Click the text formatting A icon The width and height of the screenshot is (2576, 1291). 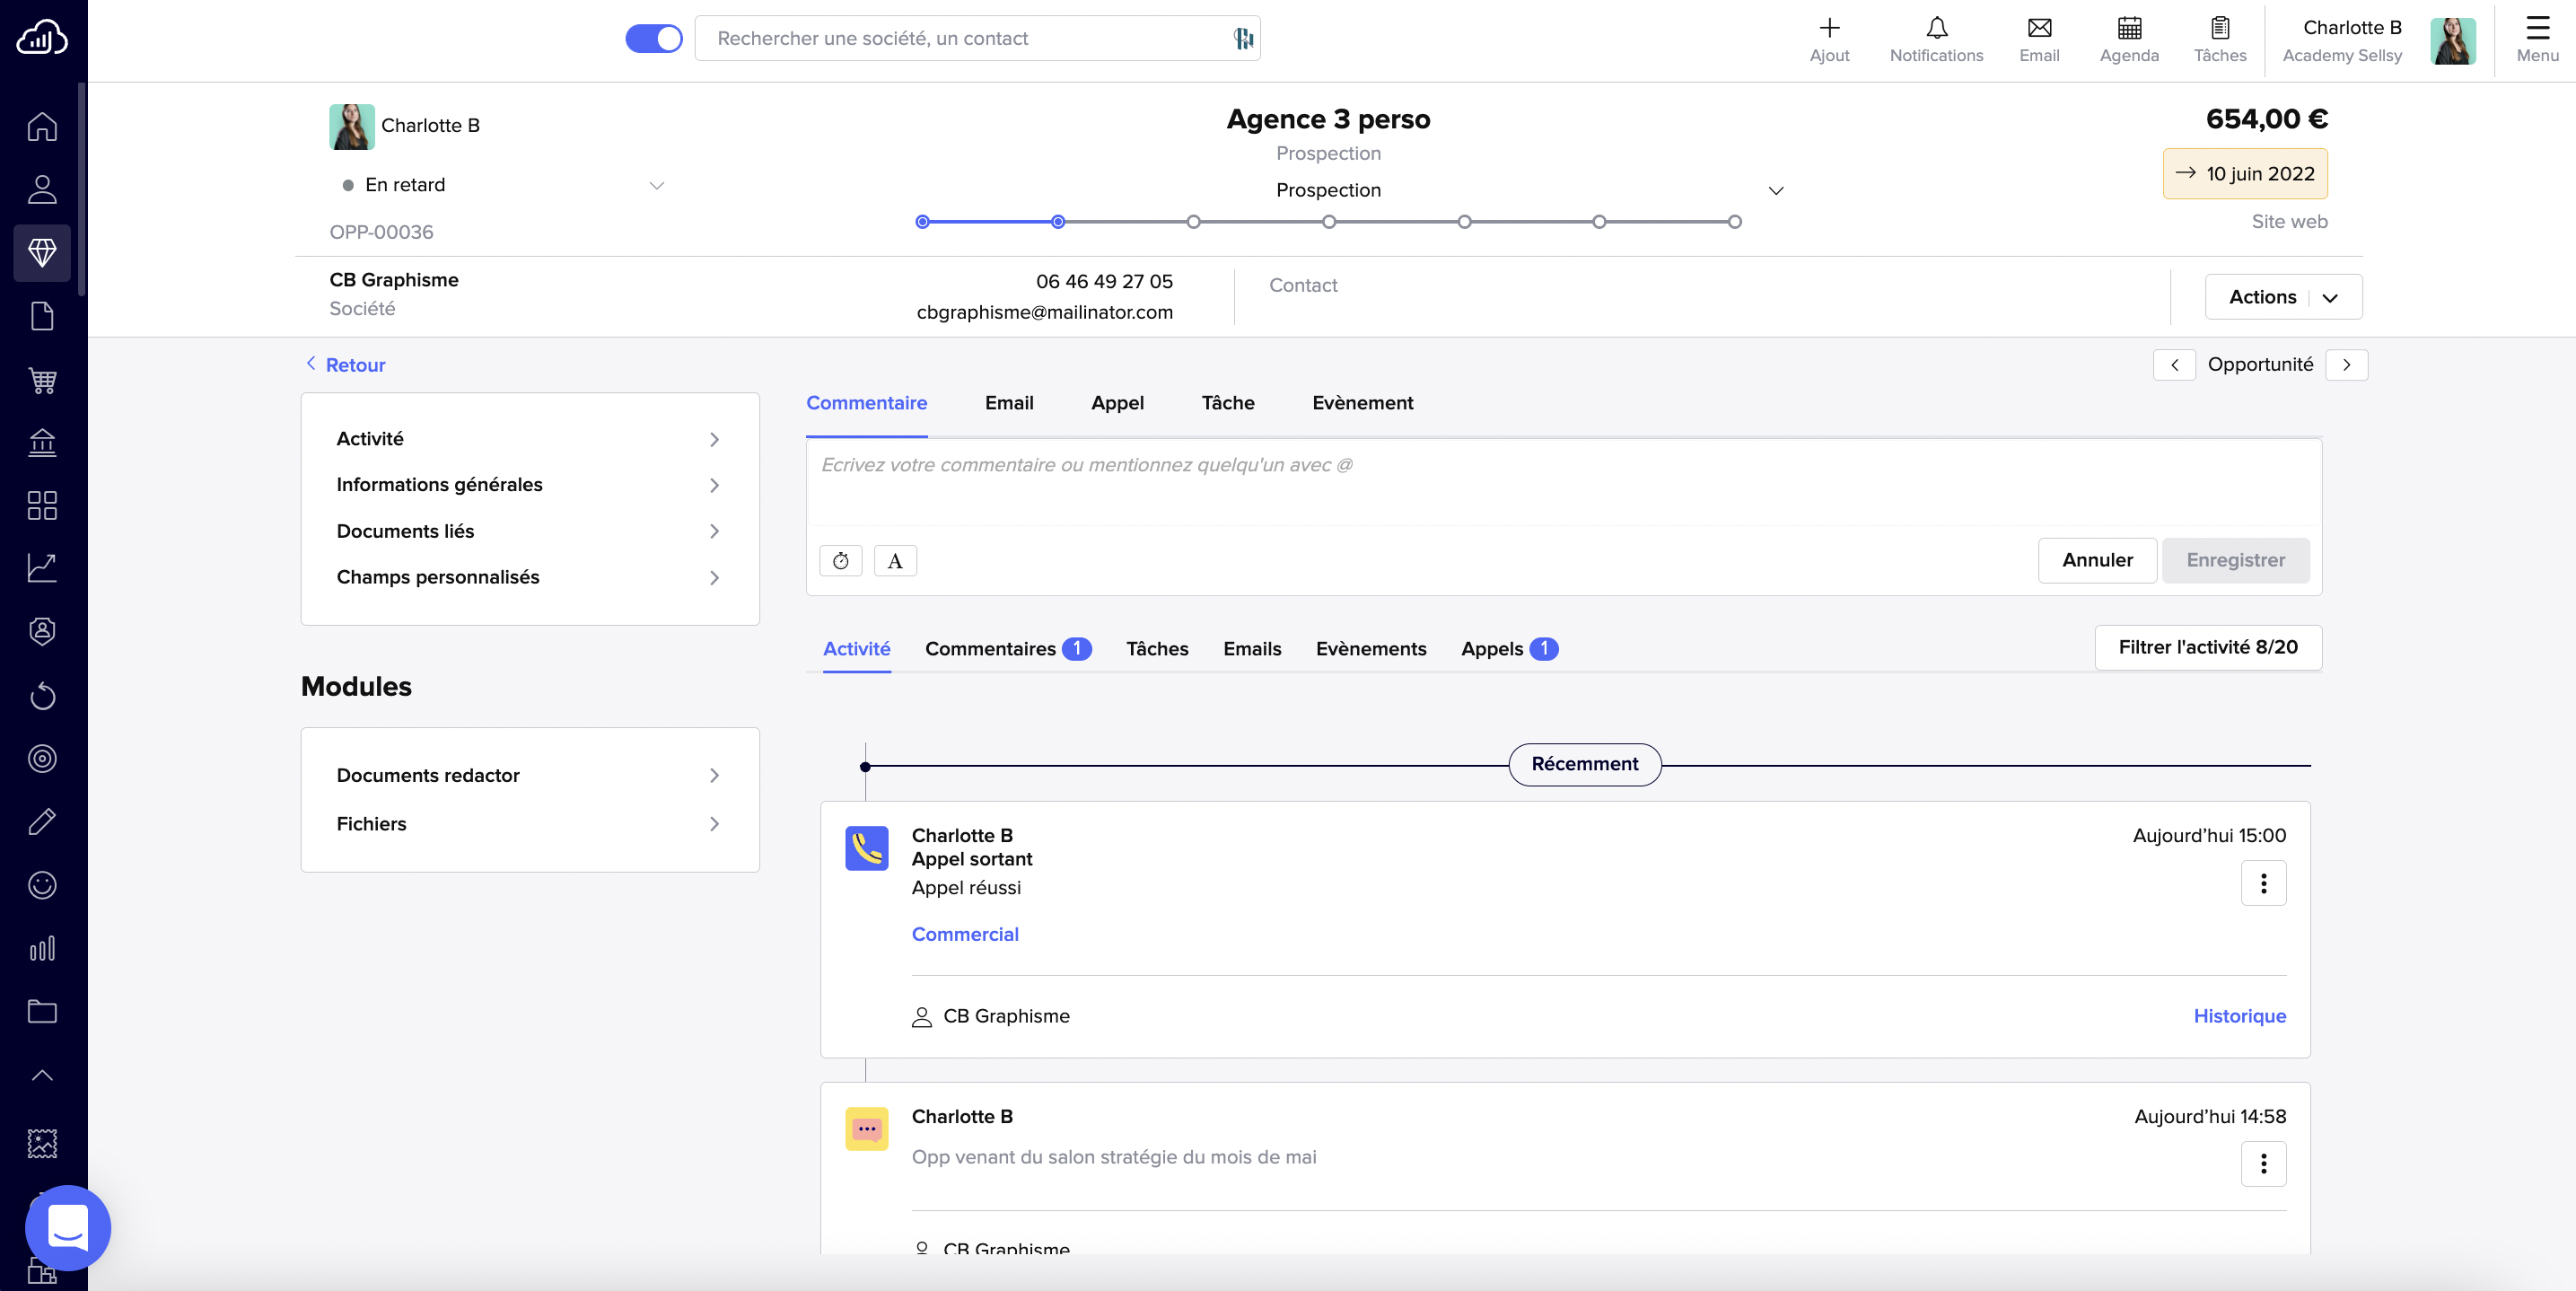coord(894,561)
